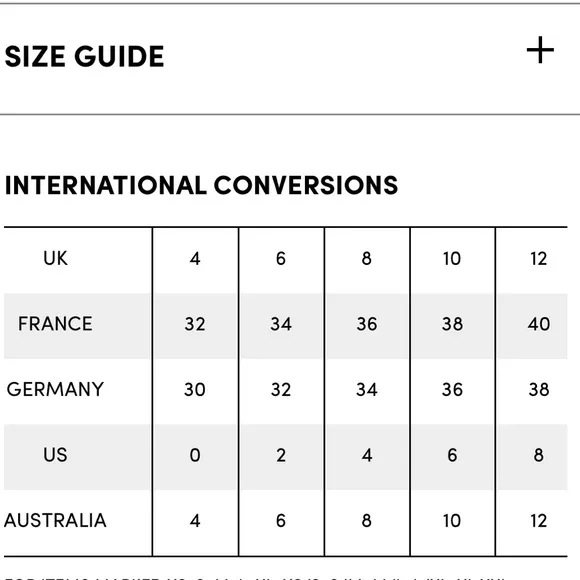
Task: Select Australia size 12 cell
Action: [539, 520]
